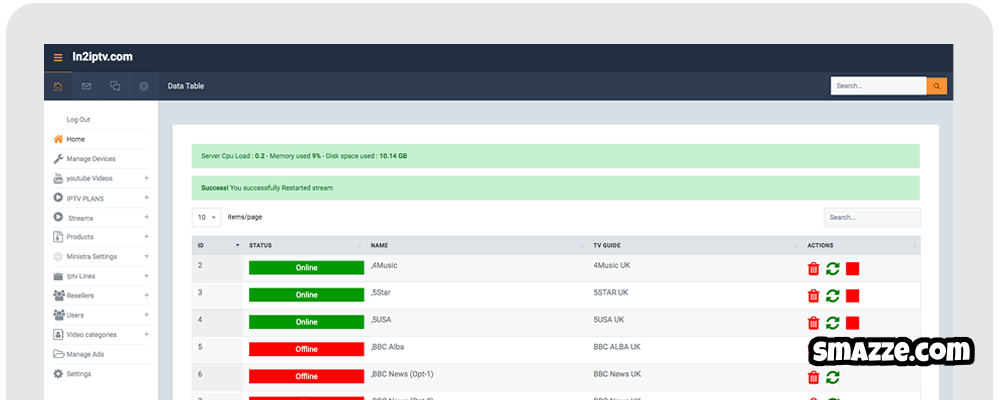Stop the 4Music stream
Viewport: 1000px width, 400px height.
point(853,269)
